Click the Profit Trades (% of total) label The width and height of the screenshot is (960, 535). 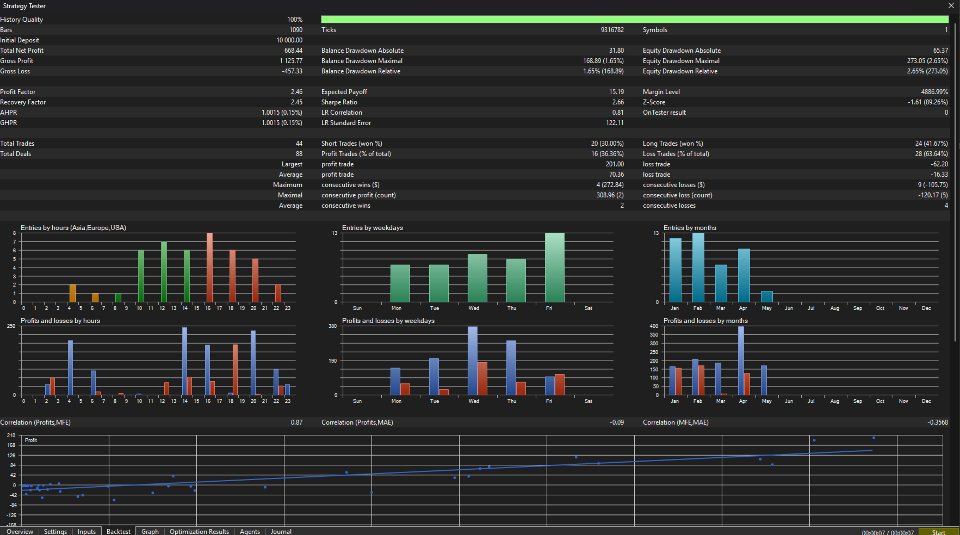[356, 154]
